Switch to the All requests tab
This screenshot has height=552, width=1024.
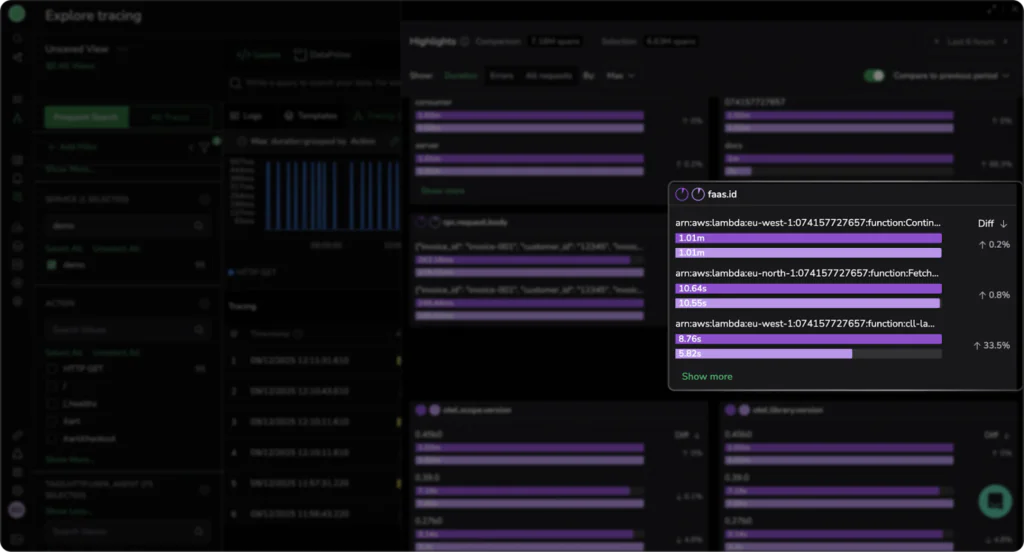[546, 76]
